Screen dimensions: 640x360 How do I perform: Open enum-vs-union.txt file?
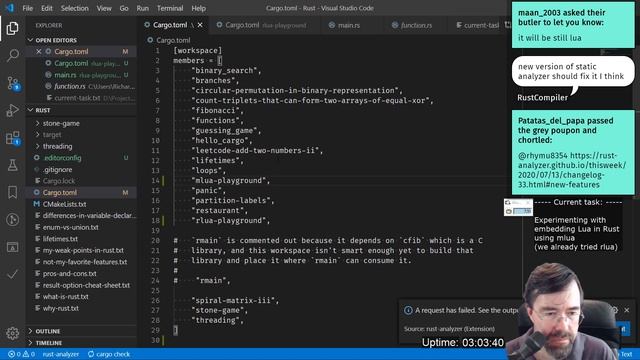[x=71, y=227]
